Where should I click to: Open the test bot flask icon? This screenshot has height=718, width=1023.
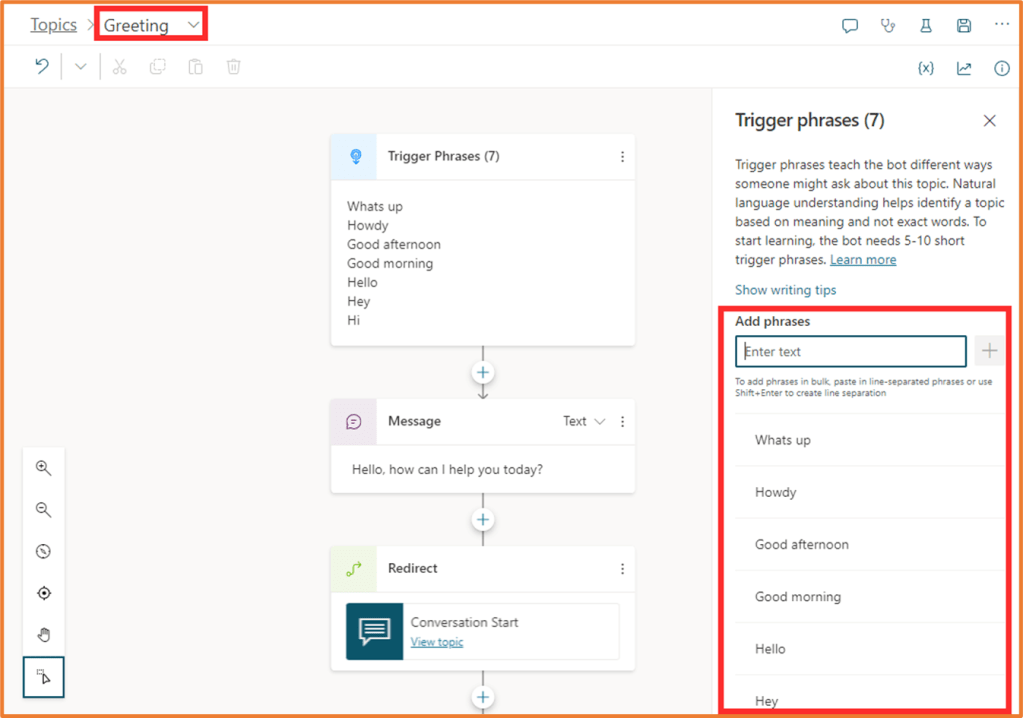(926, 26)
